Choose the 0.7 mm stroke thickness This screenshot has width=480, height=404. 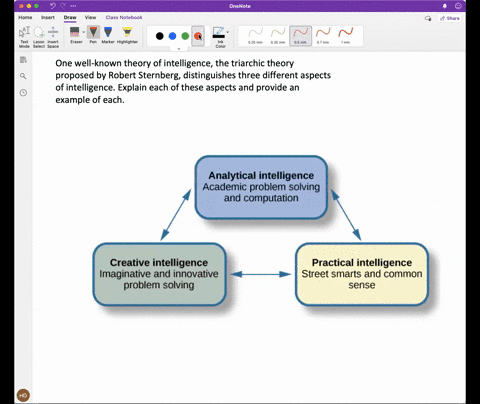pyautogui.click(x=323, y=36)
